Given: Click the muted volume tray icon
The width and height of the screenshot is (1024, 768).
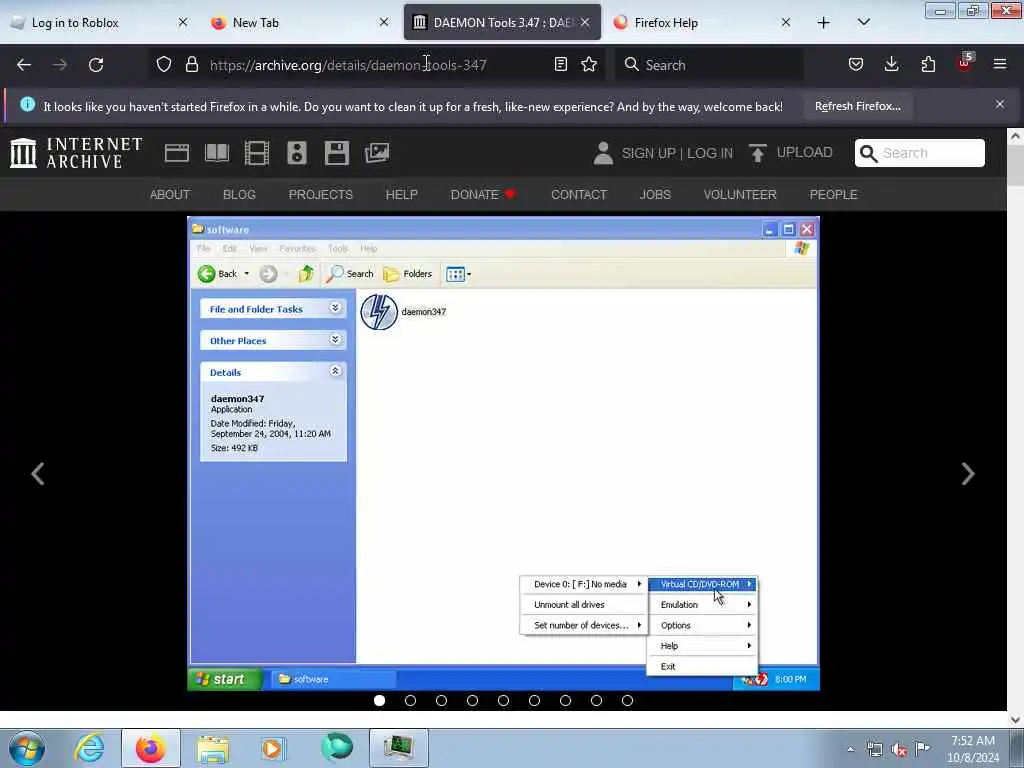Looking at the screenshot, I should pos(899,749).
